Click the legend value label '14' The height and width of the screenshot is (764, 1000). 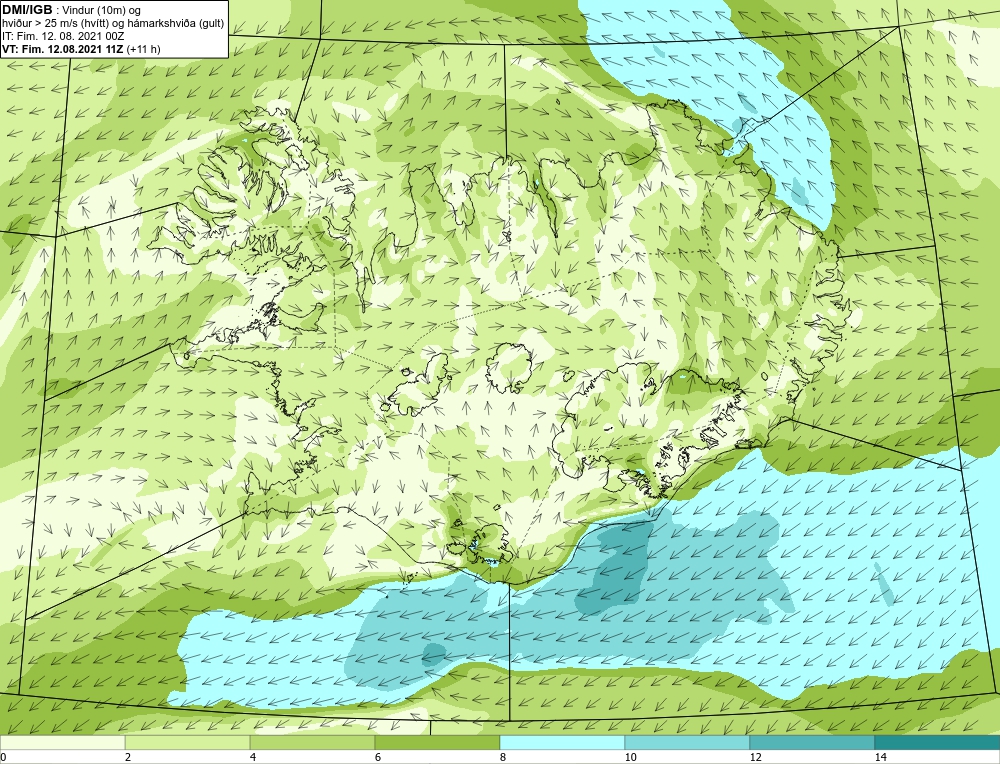tap(880, 757)
